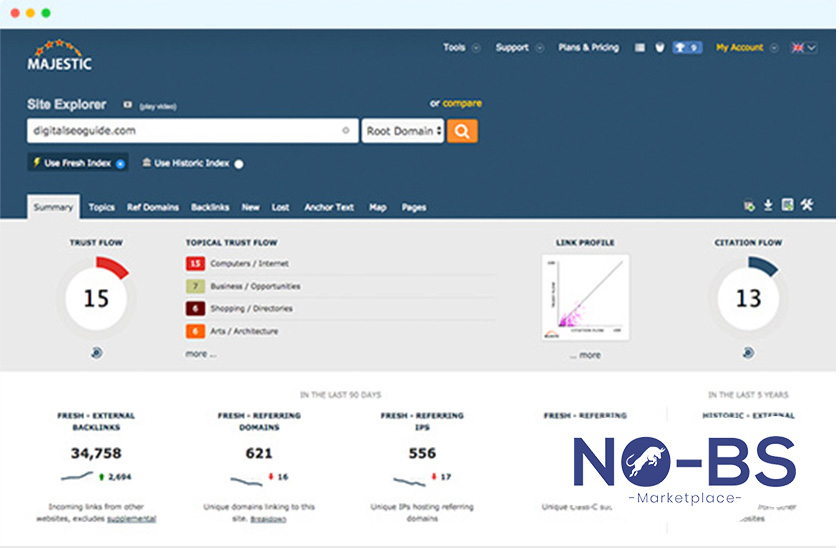Open the Anchor Text tab
Viewport: 840px width, 548px height.
point(329,207)
